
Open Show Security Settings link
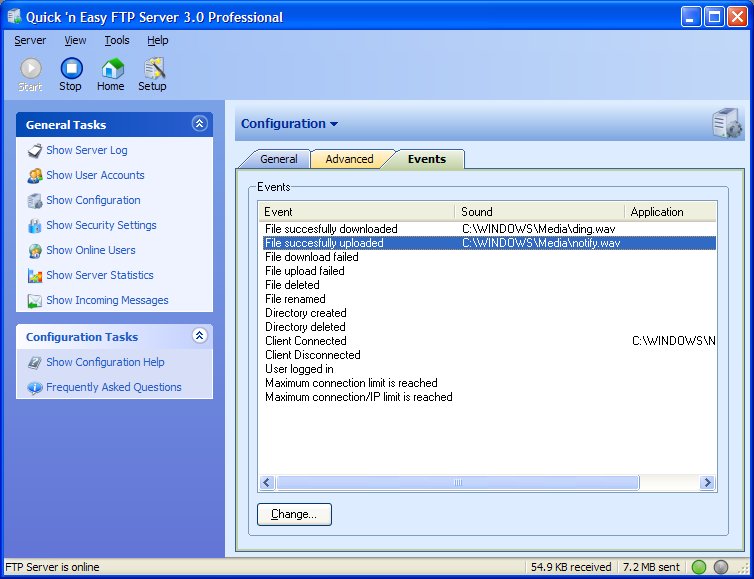coord(101,226)
